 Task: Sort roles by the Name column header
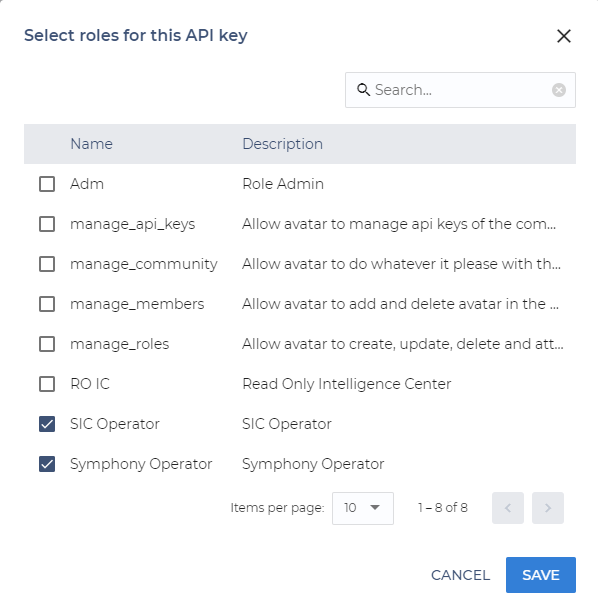point(91,144)
